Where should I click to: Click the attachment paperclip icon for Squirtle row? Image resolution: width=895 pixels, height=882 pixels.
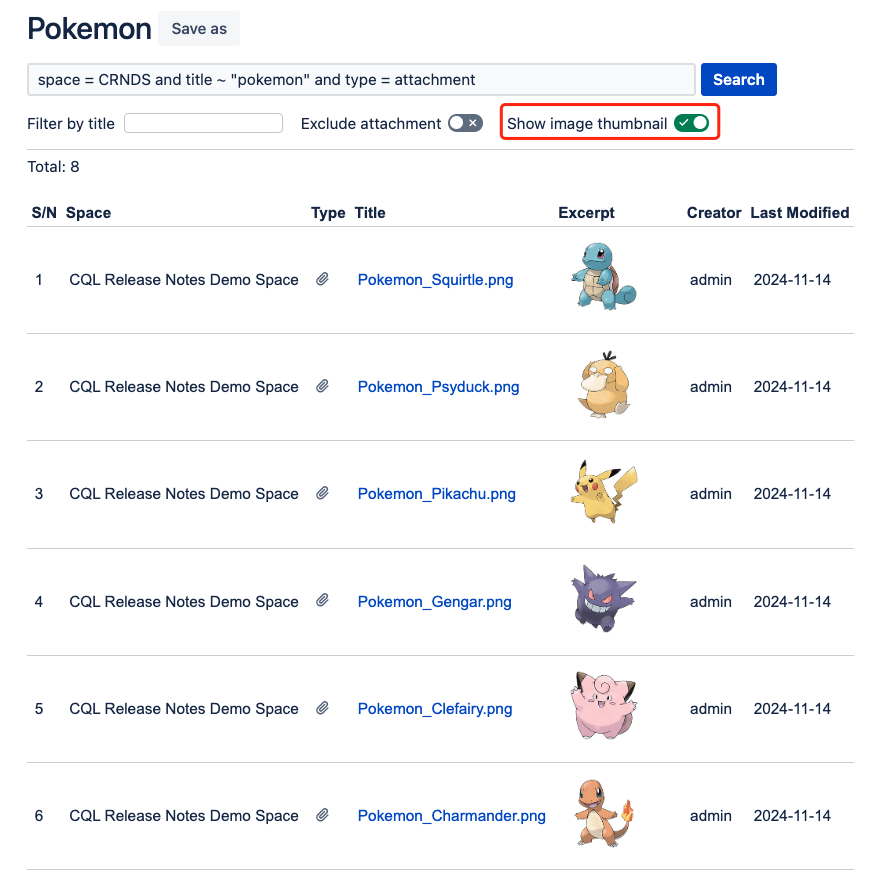click(x=323, y=280)
